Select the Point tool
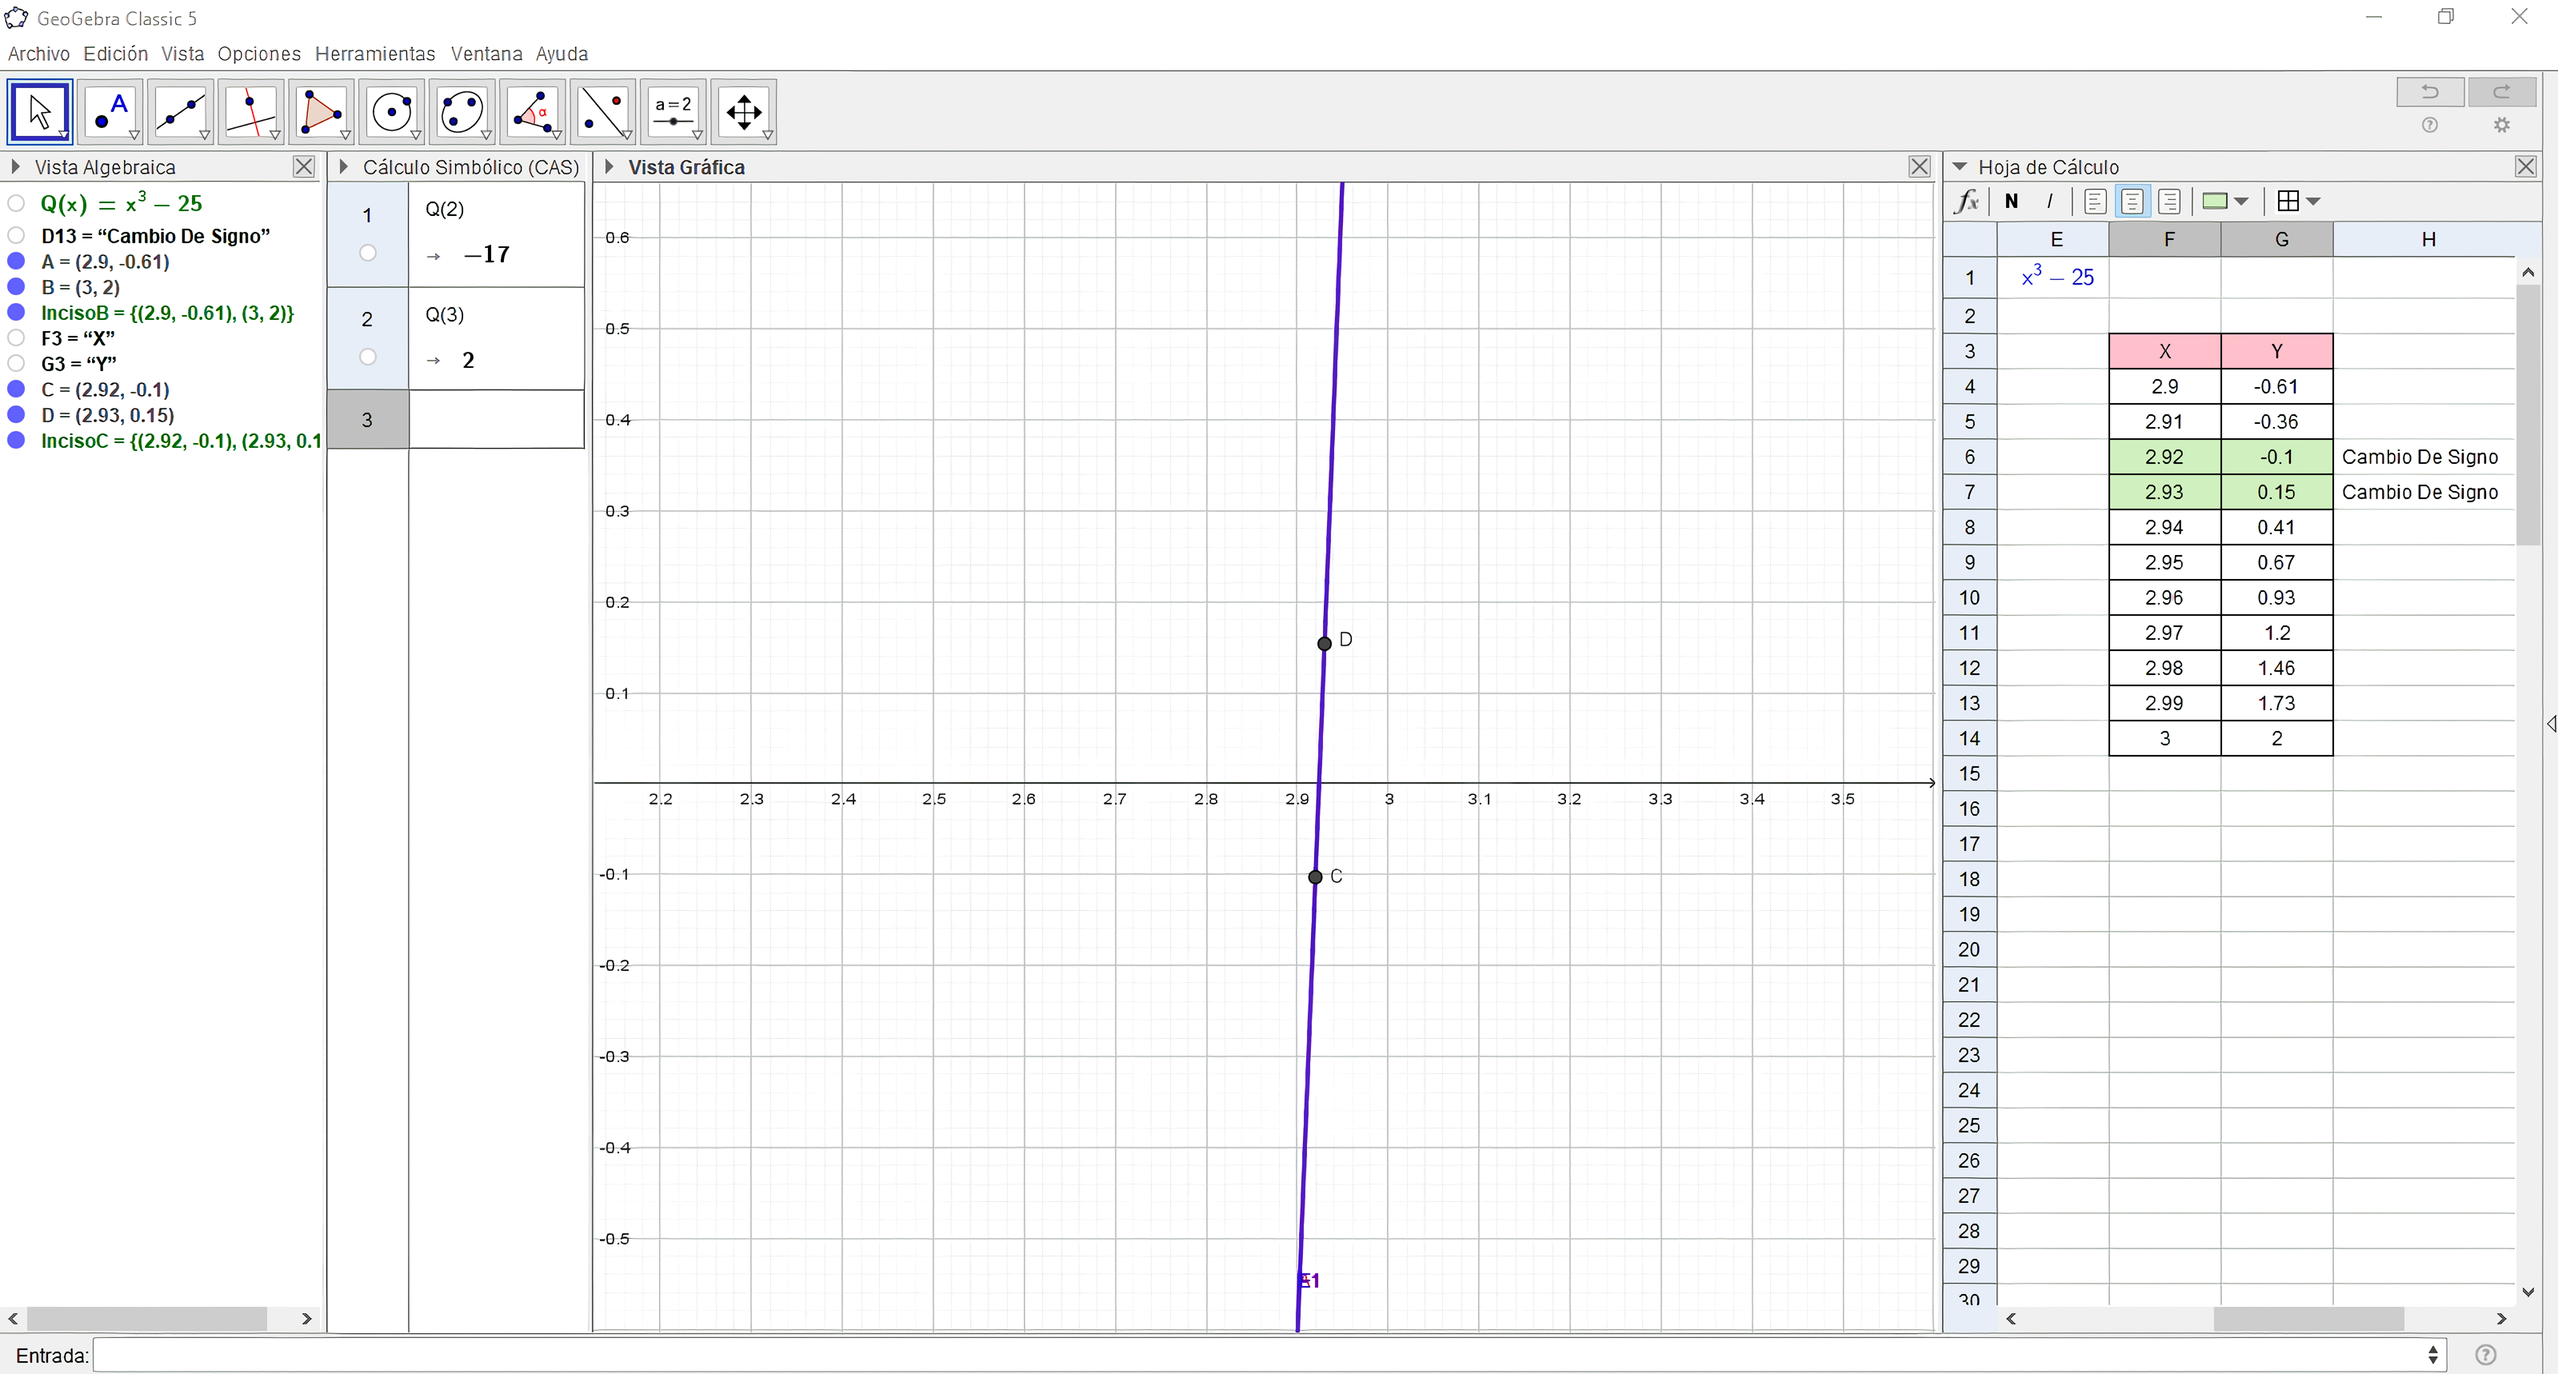 110,111
